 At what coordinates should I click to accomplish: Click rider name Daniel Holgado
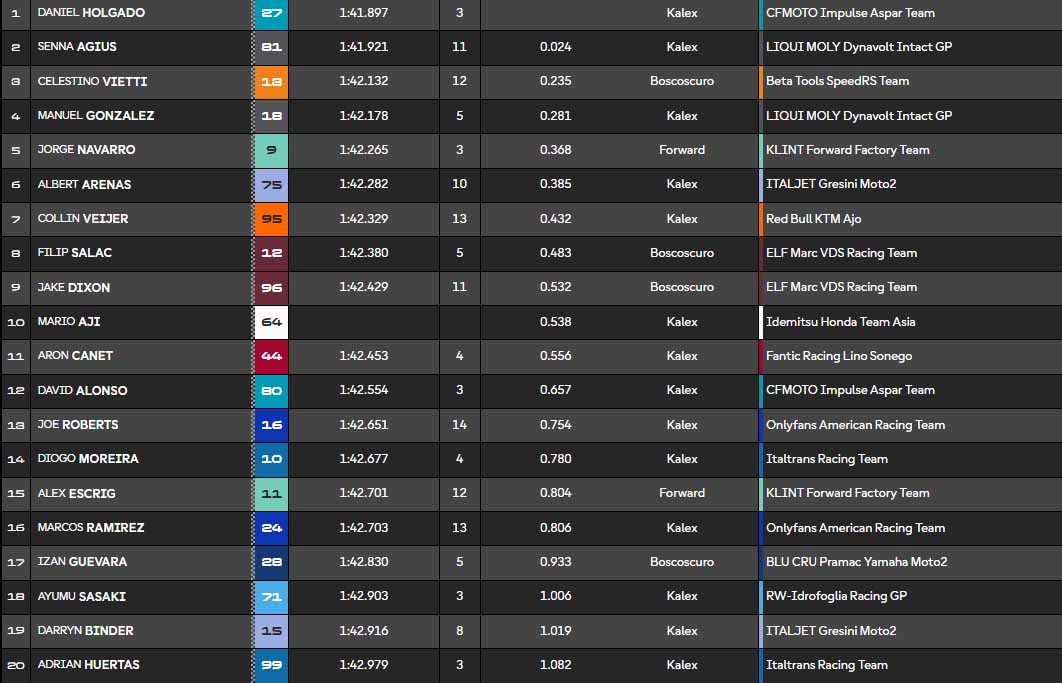90,13
